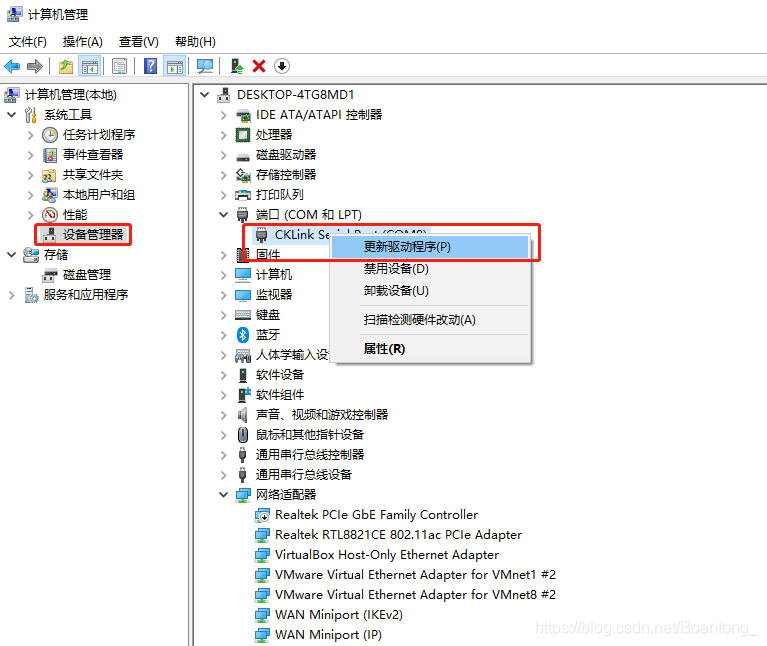Click the Export list toolbar icon
The width and height of the screenshot is (767, 646).
coord(119,66)
